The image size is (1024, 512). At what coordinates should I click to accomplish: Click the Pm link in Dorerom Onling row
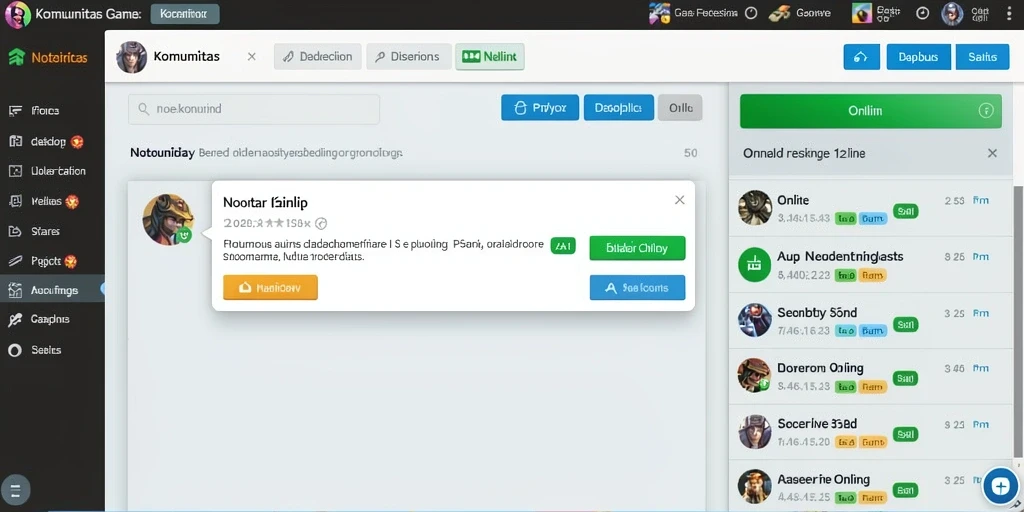click(x=980, y=368)
